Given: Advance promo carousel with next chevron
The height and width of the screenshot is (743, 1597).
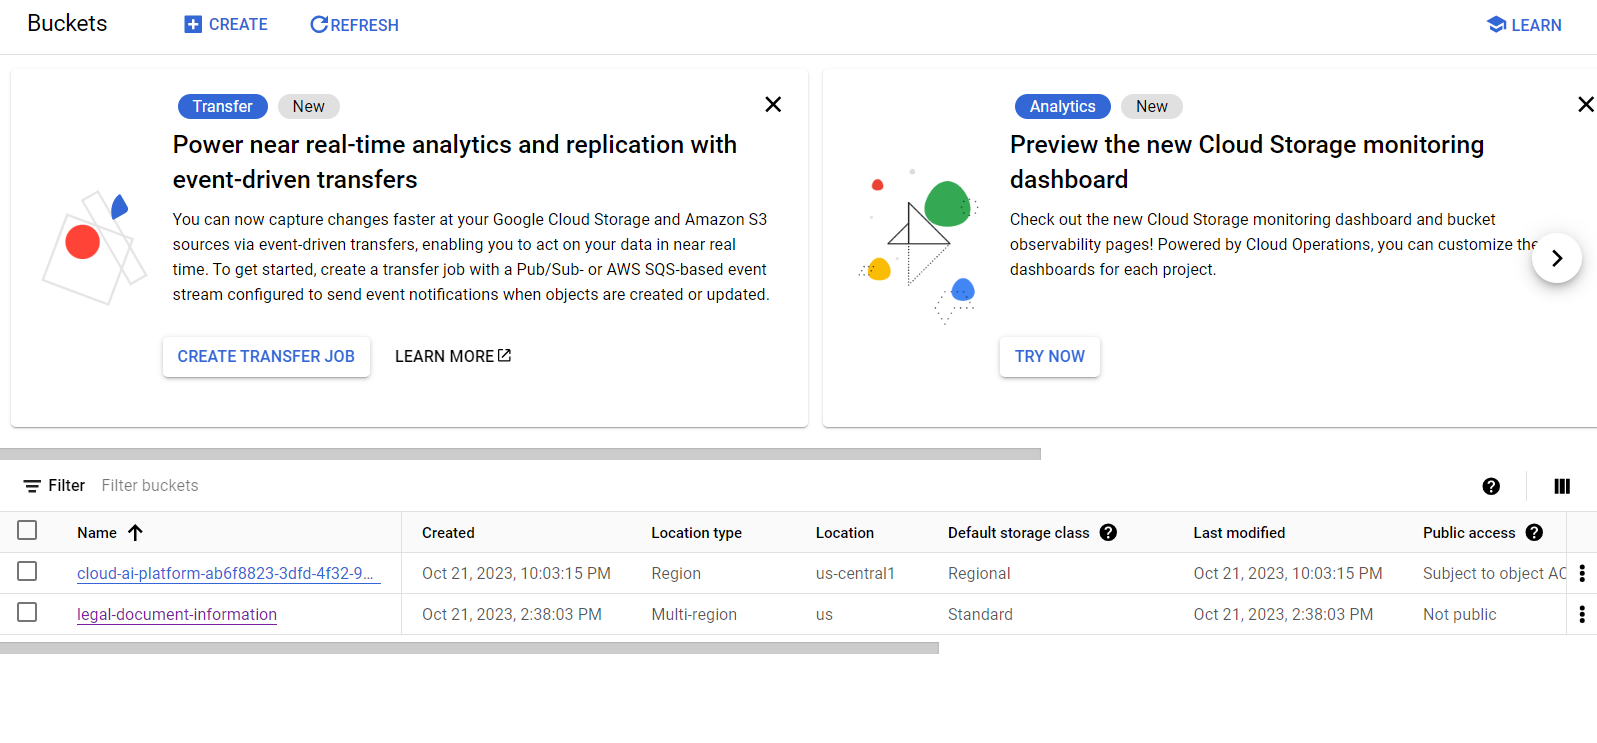Looking at the screenshot, I should pyautogui.click(x=1556, y=258).
